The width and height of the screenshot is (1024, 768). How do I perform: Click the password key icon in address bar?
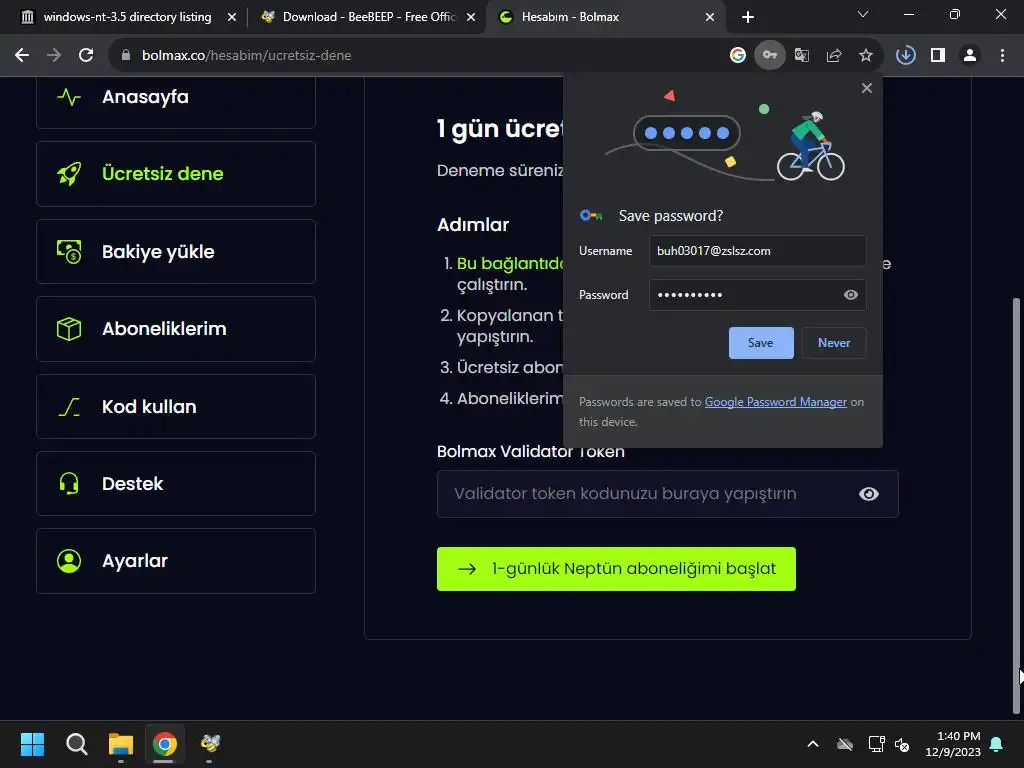point(770,56)
